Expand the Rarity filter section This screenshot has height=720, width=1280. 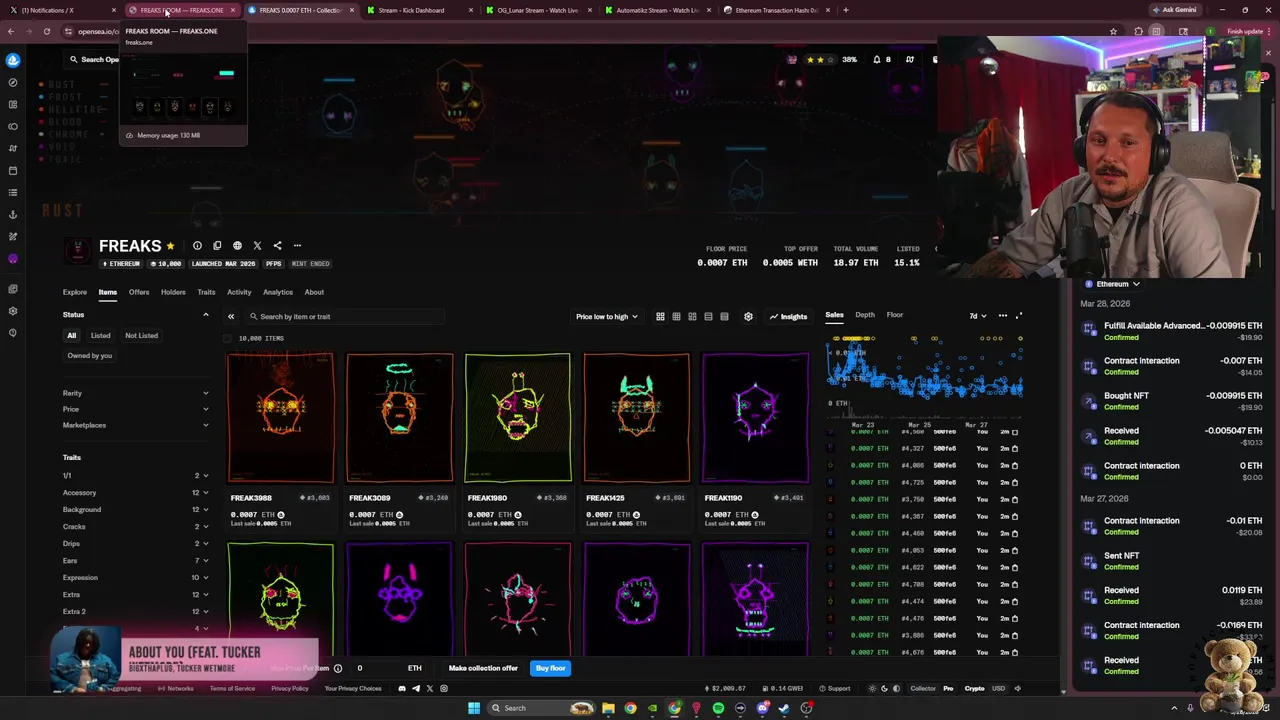[x=136, y=393]
